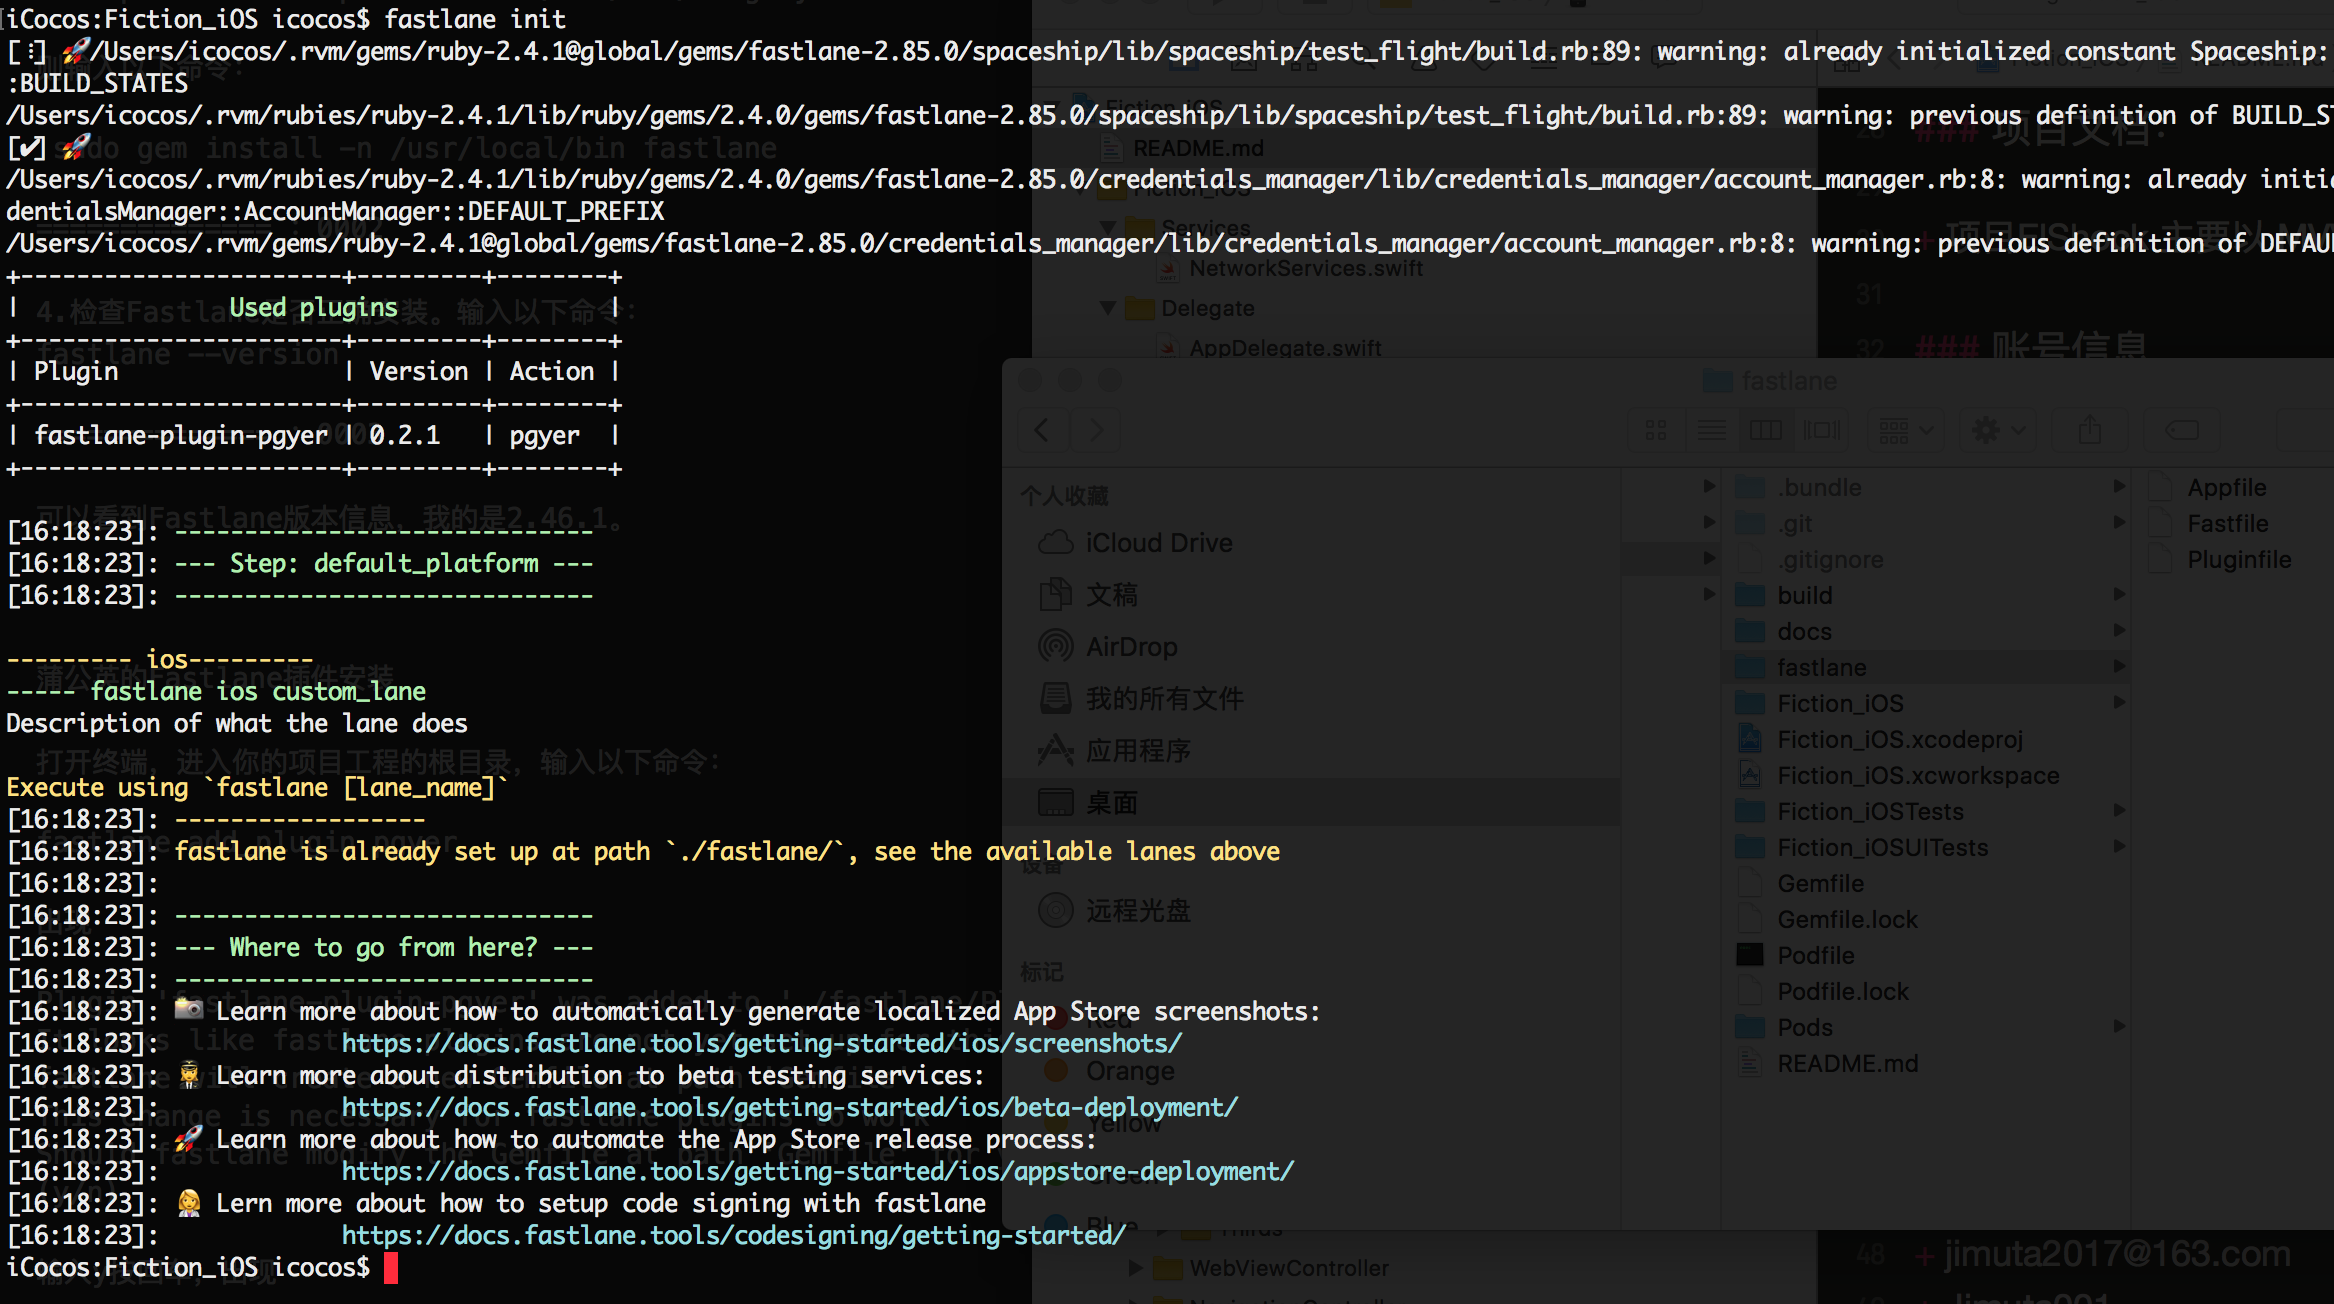This screenshot has width=2334, height=1304.
Task: Expand the build folder arrow
Action: point(2118,595)
